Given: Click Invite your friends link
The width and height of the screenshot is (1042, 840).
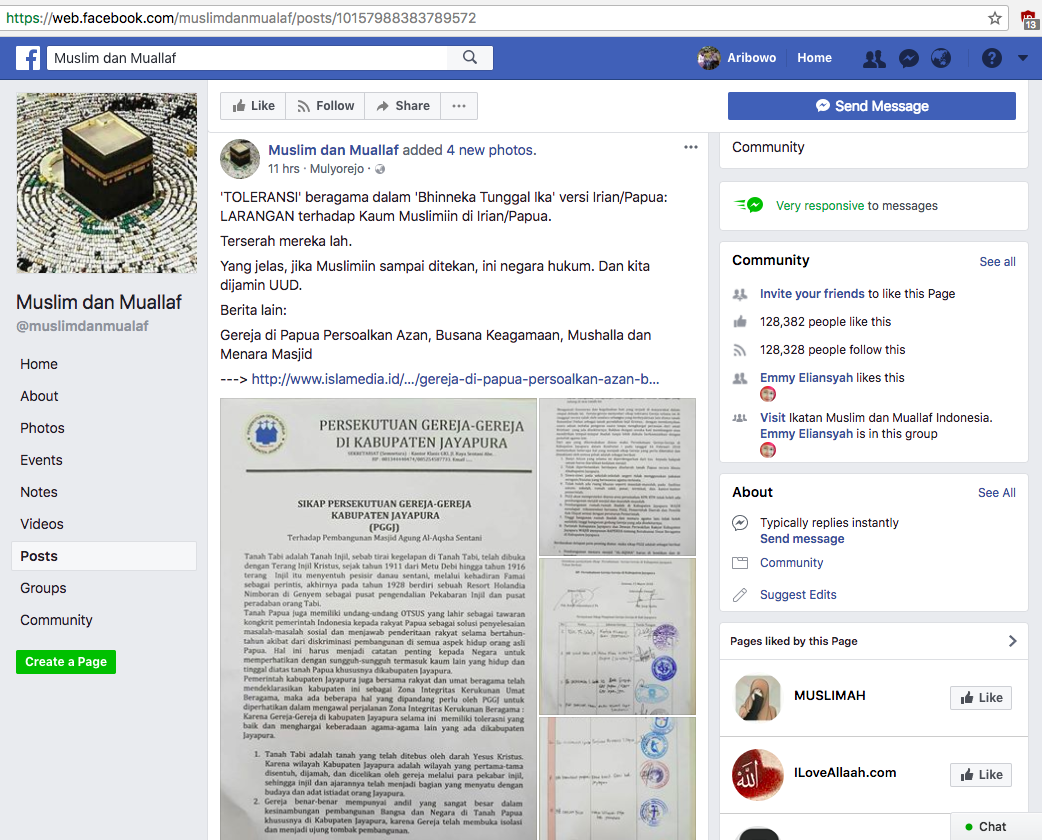Looking at the screenshot, I should pyautogui.click(x=812, y=294).
